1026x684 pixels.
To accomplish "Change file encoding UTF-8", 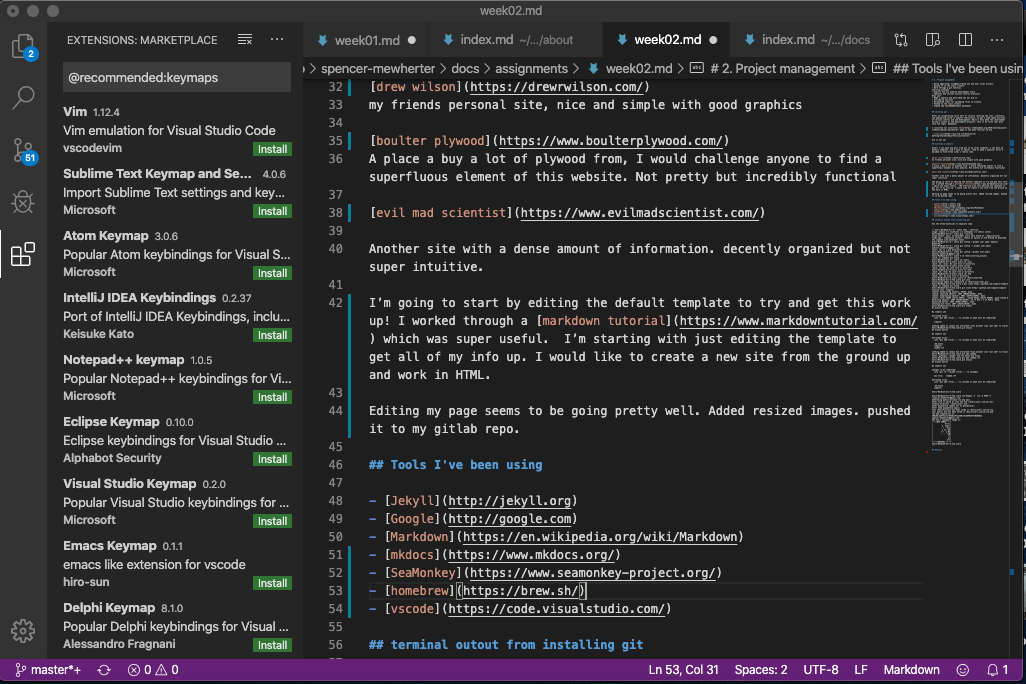I will [x=821, y=670].
